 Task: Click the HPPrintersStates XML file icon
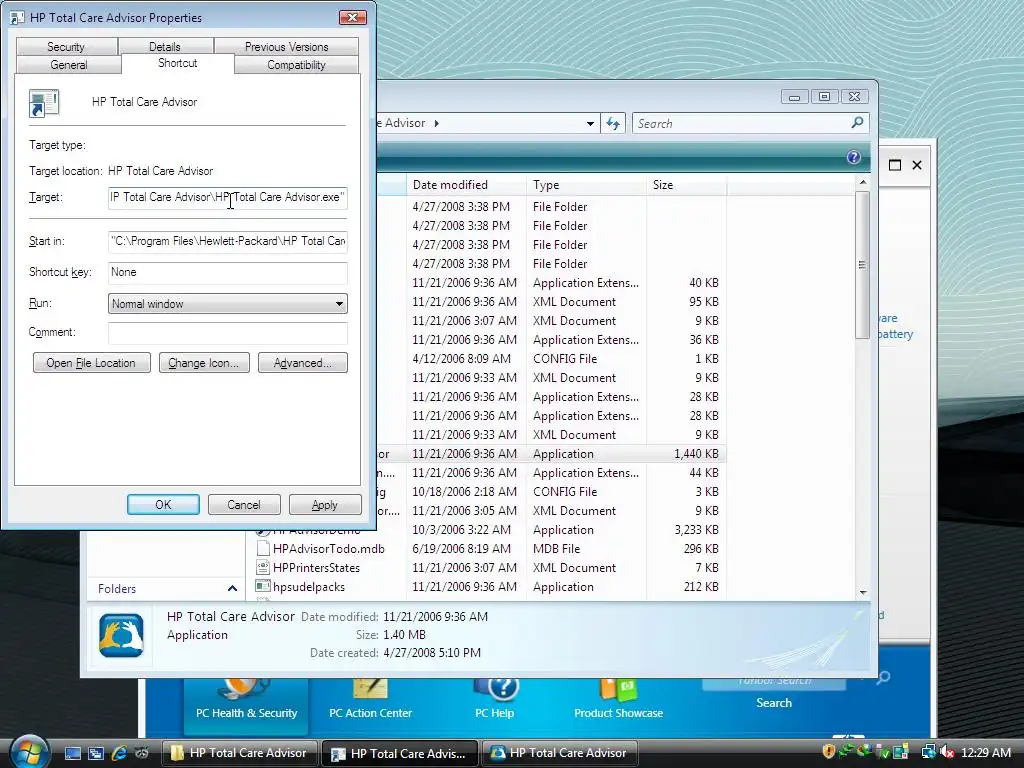pos(263,568)
